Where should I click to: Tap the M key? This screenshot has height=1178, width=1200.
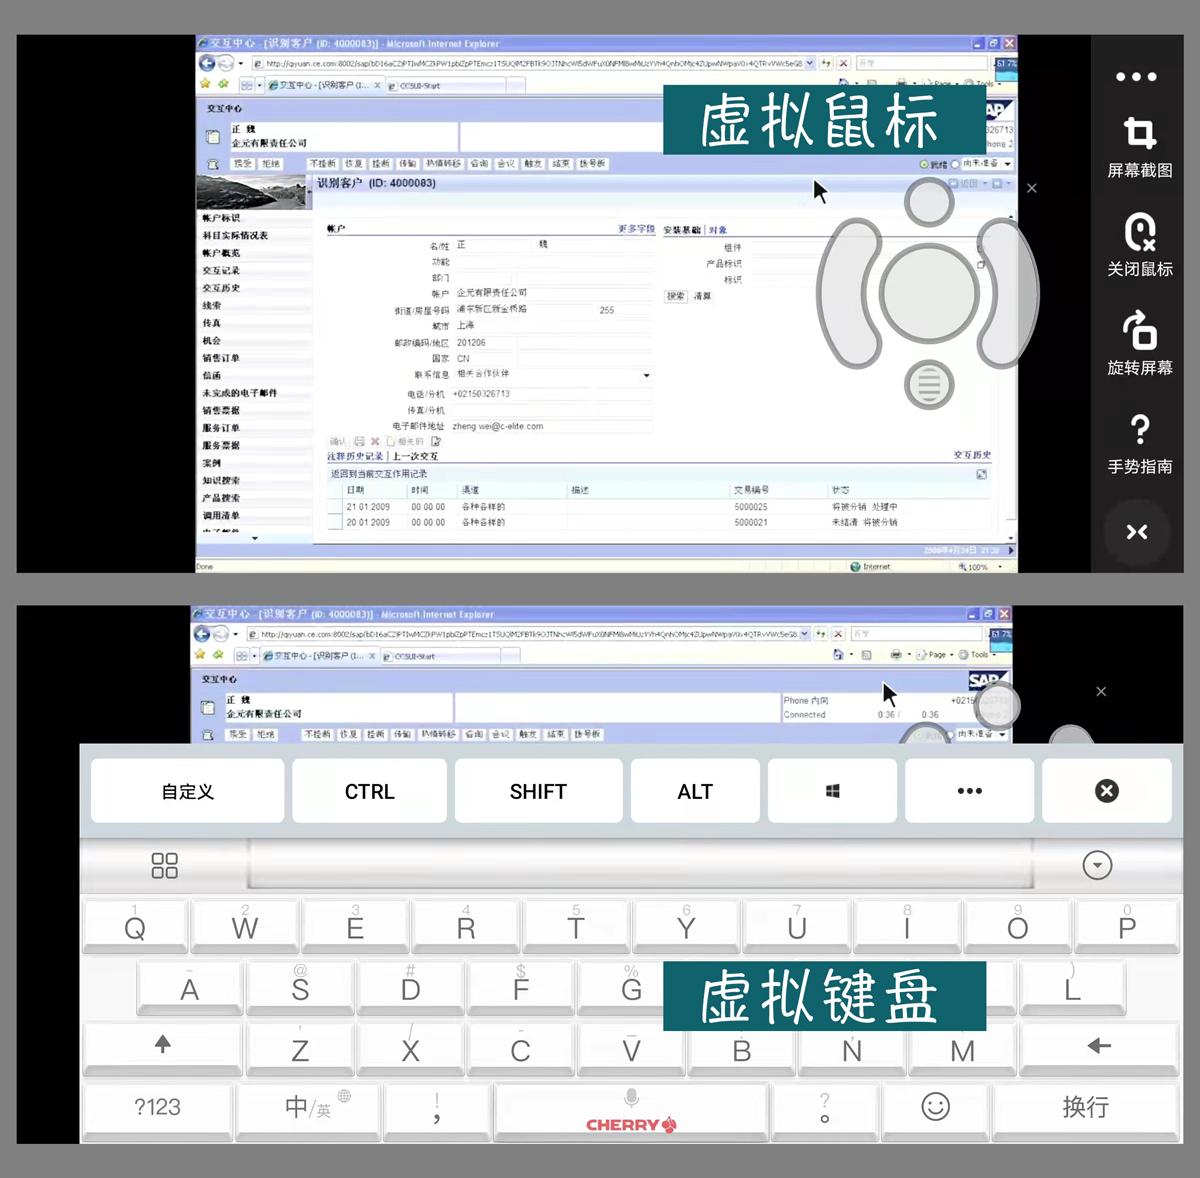pyautogui.click(x=962, y=1049)
